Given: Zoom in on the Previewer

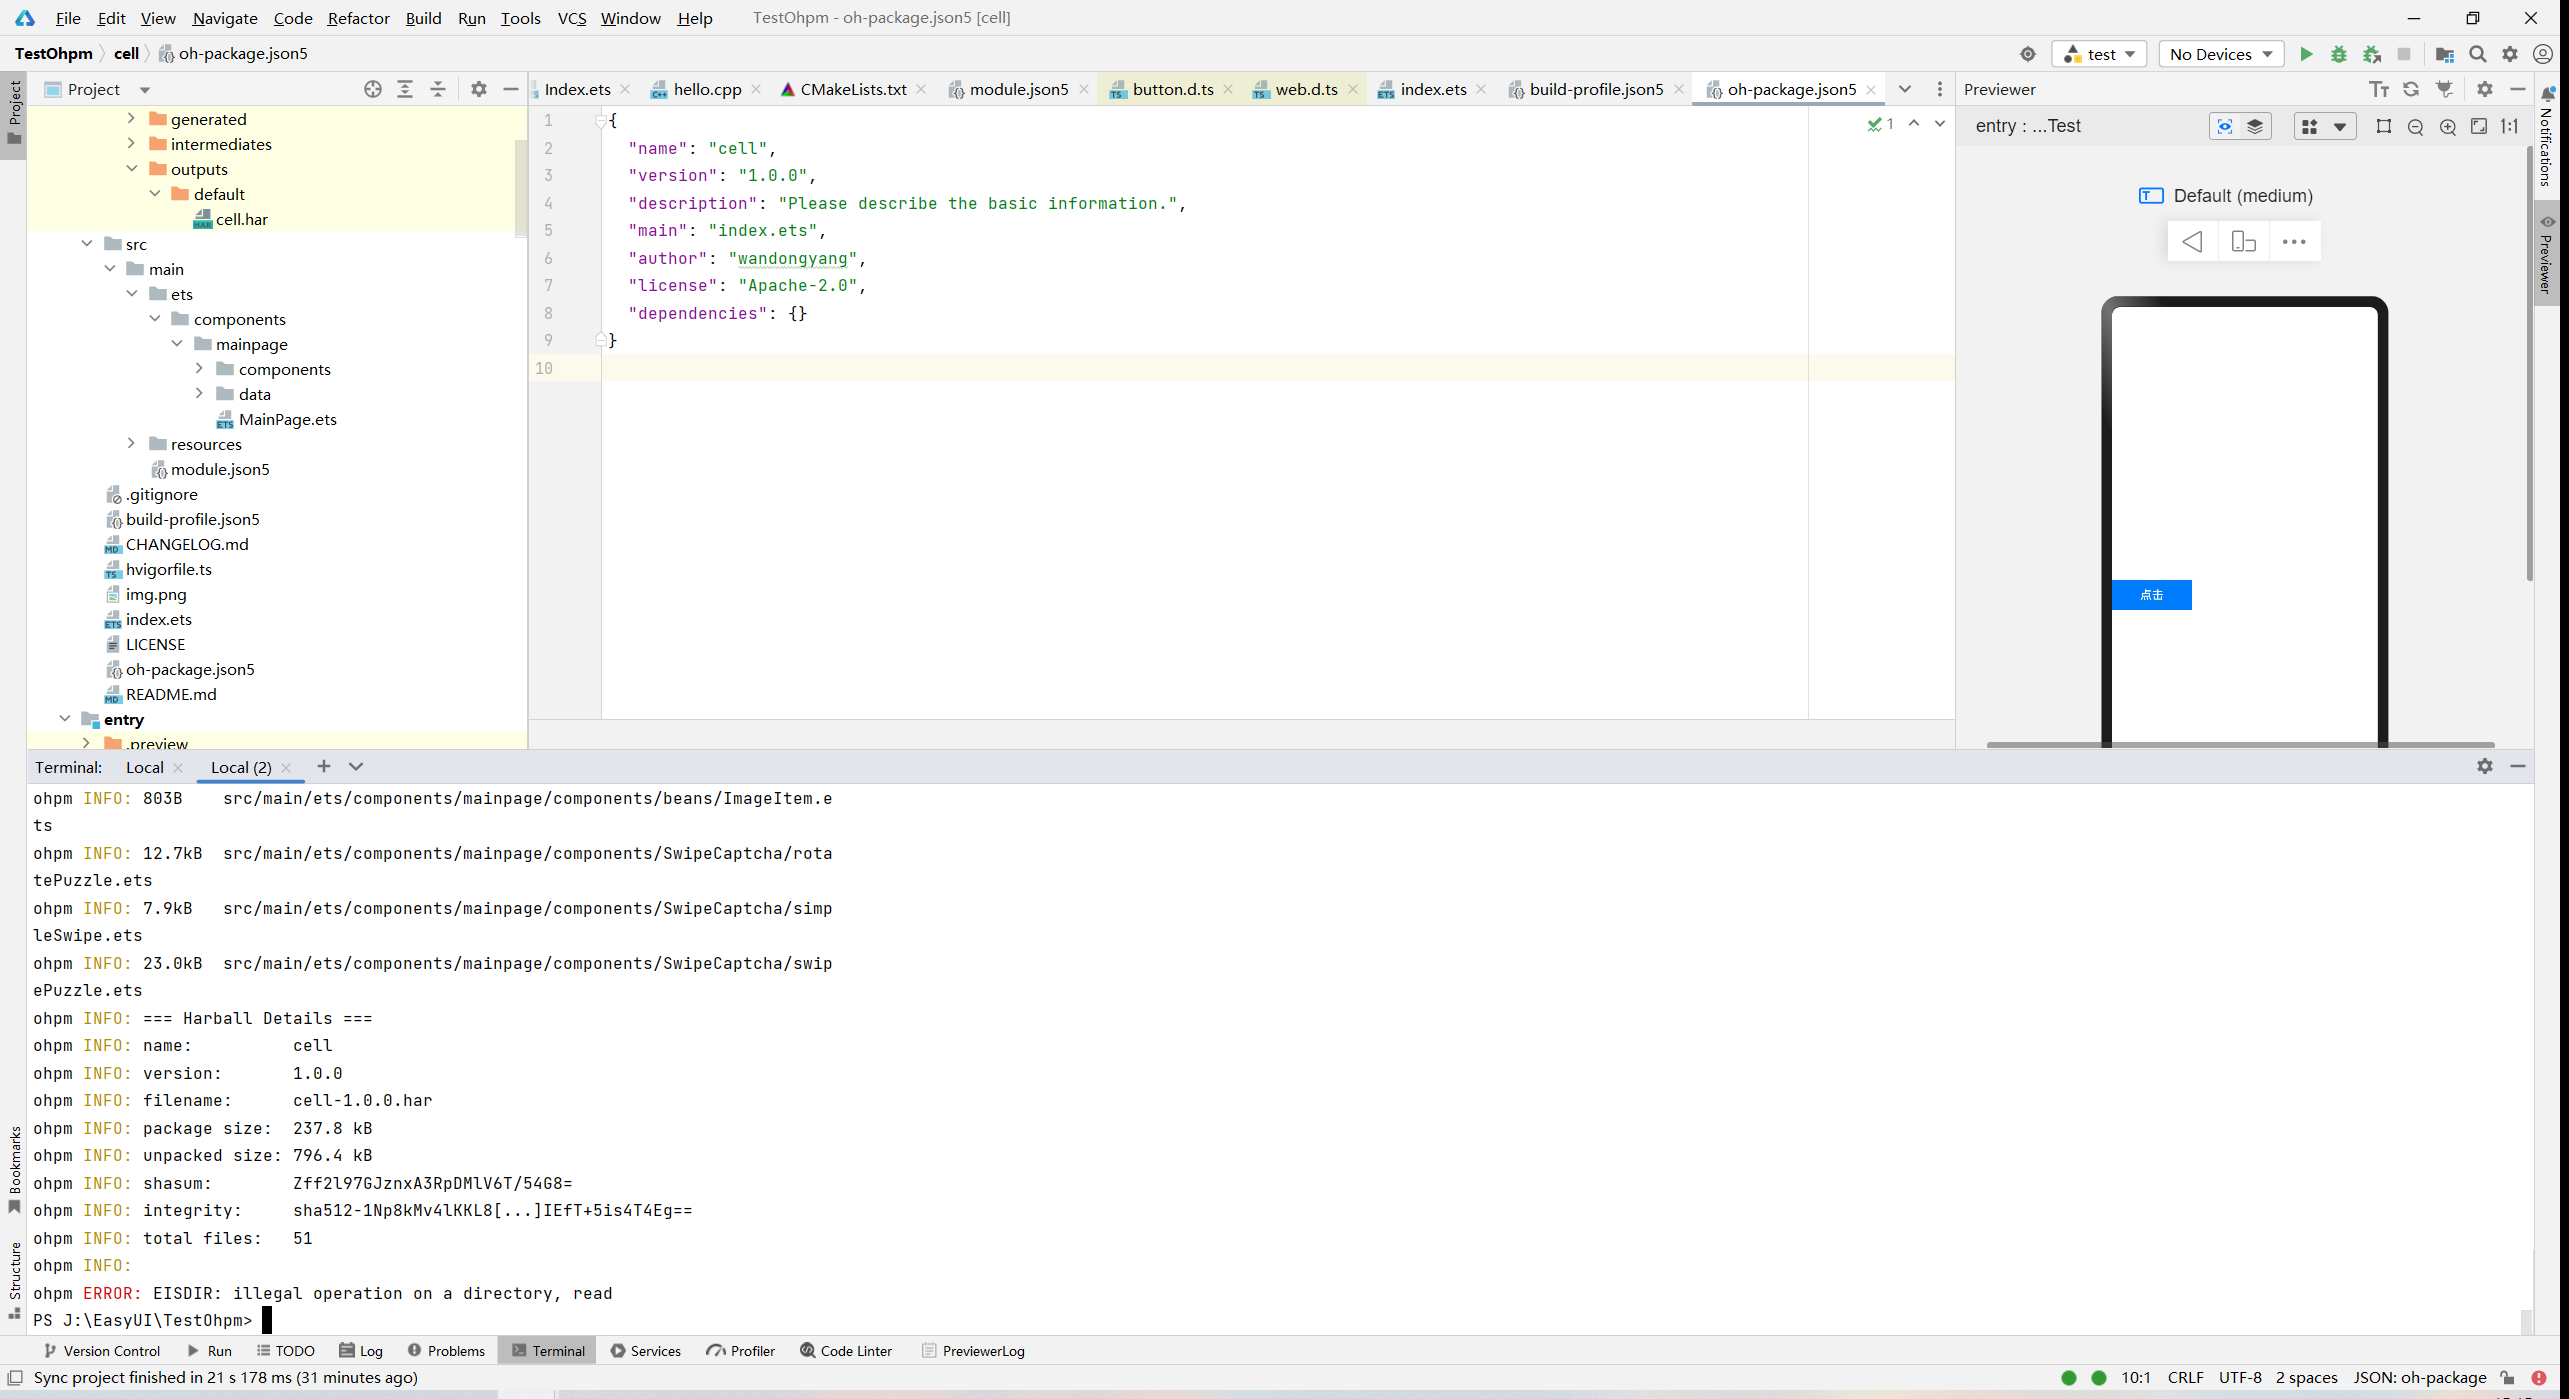Looking at the screenshot, I should tap(2448, 126).
